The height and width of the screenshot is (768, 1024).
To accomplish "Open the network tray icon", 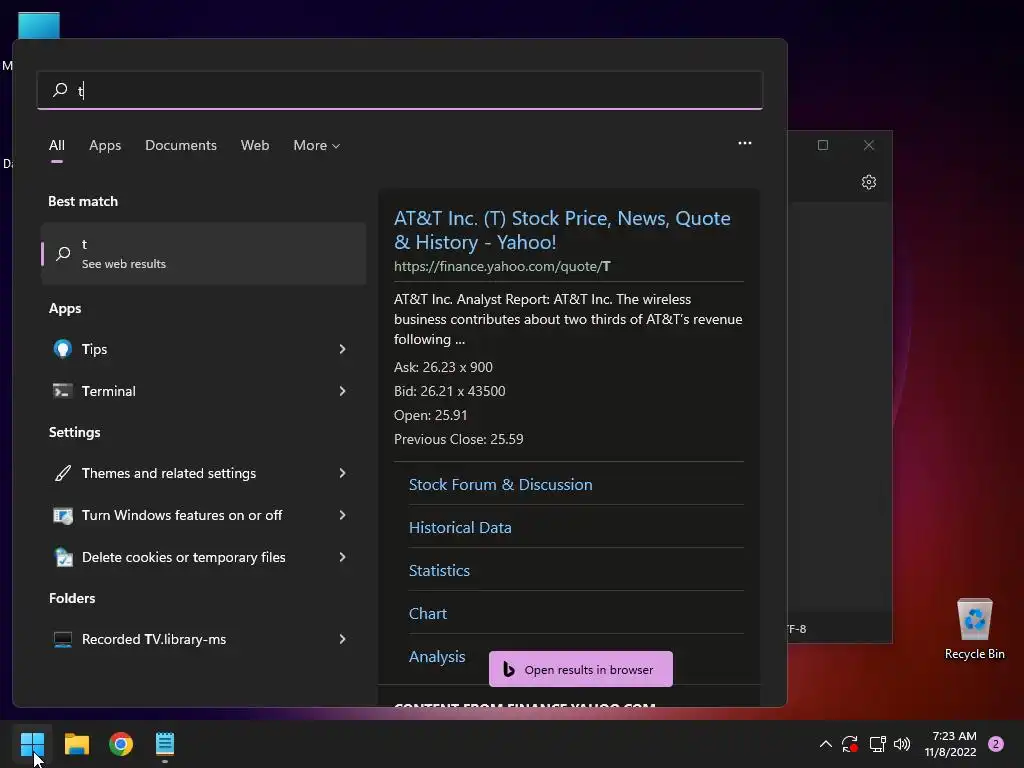I will (x=877, y=744).
